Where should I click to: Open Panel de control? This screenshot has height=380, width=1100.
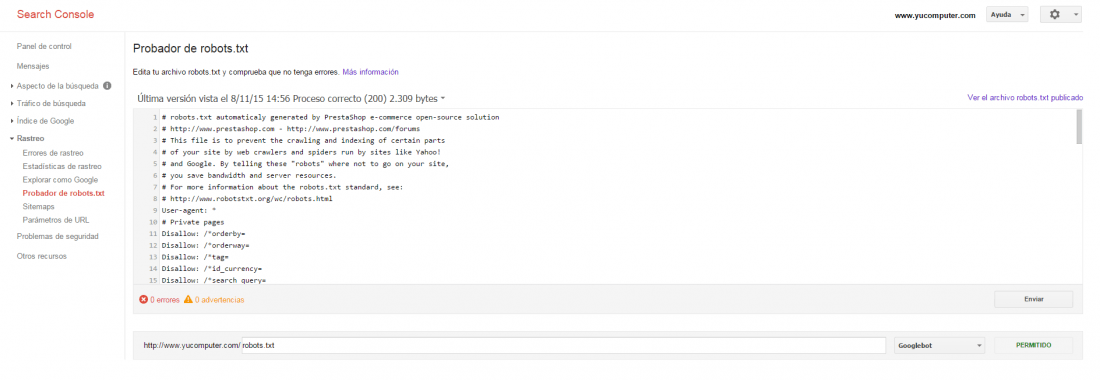click(44, 46)
